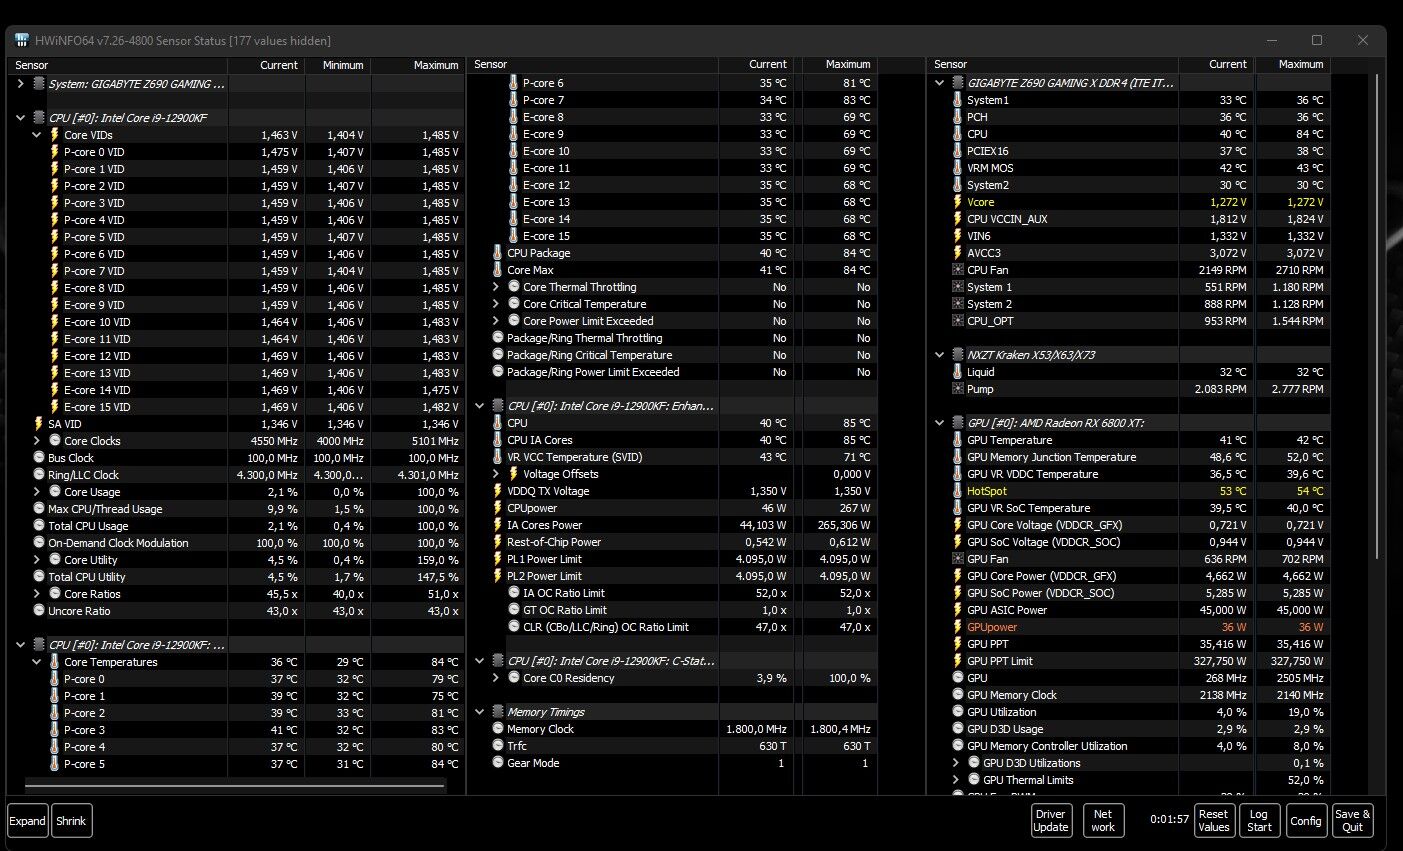Screen dimensions: 1403x851
Task: Expand the GPU Thermal Limits group
Action: coord(956,780)
